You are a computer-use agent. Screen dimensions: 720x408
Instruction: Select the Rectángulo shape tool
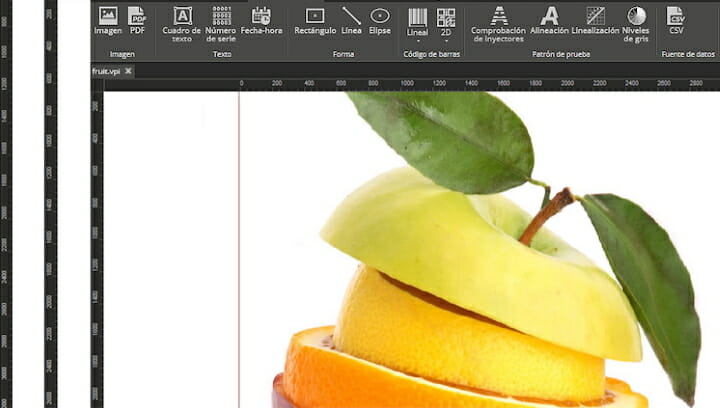click(x=315, y=21)
